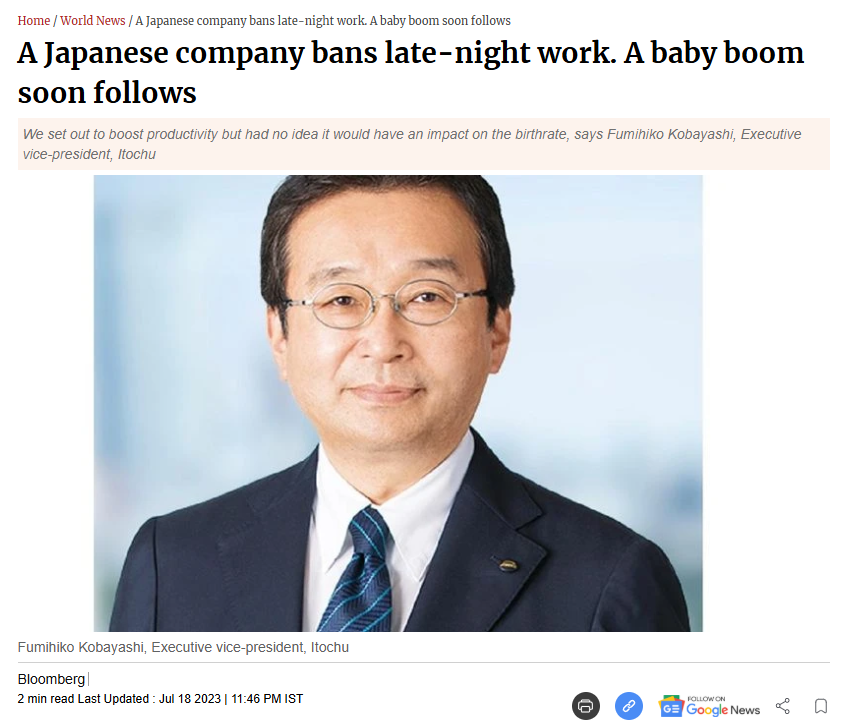This screenshot has width=843, height=728.
Task: Click the current article title in breadcrumb
Action: 323,20
